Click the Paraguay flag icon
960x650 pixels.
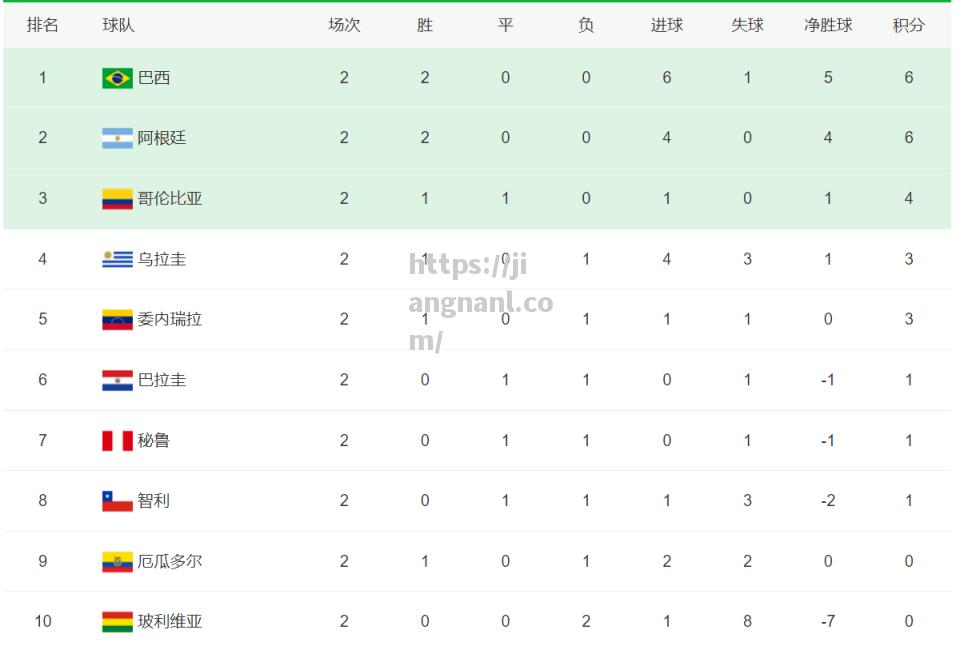117,380
